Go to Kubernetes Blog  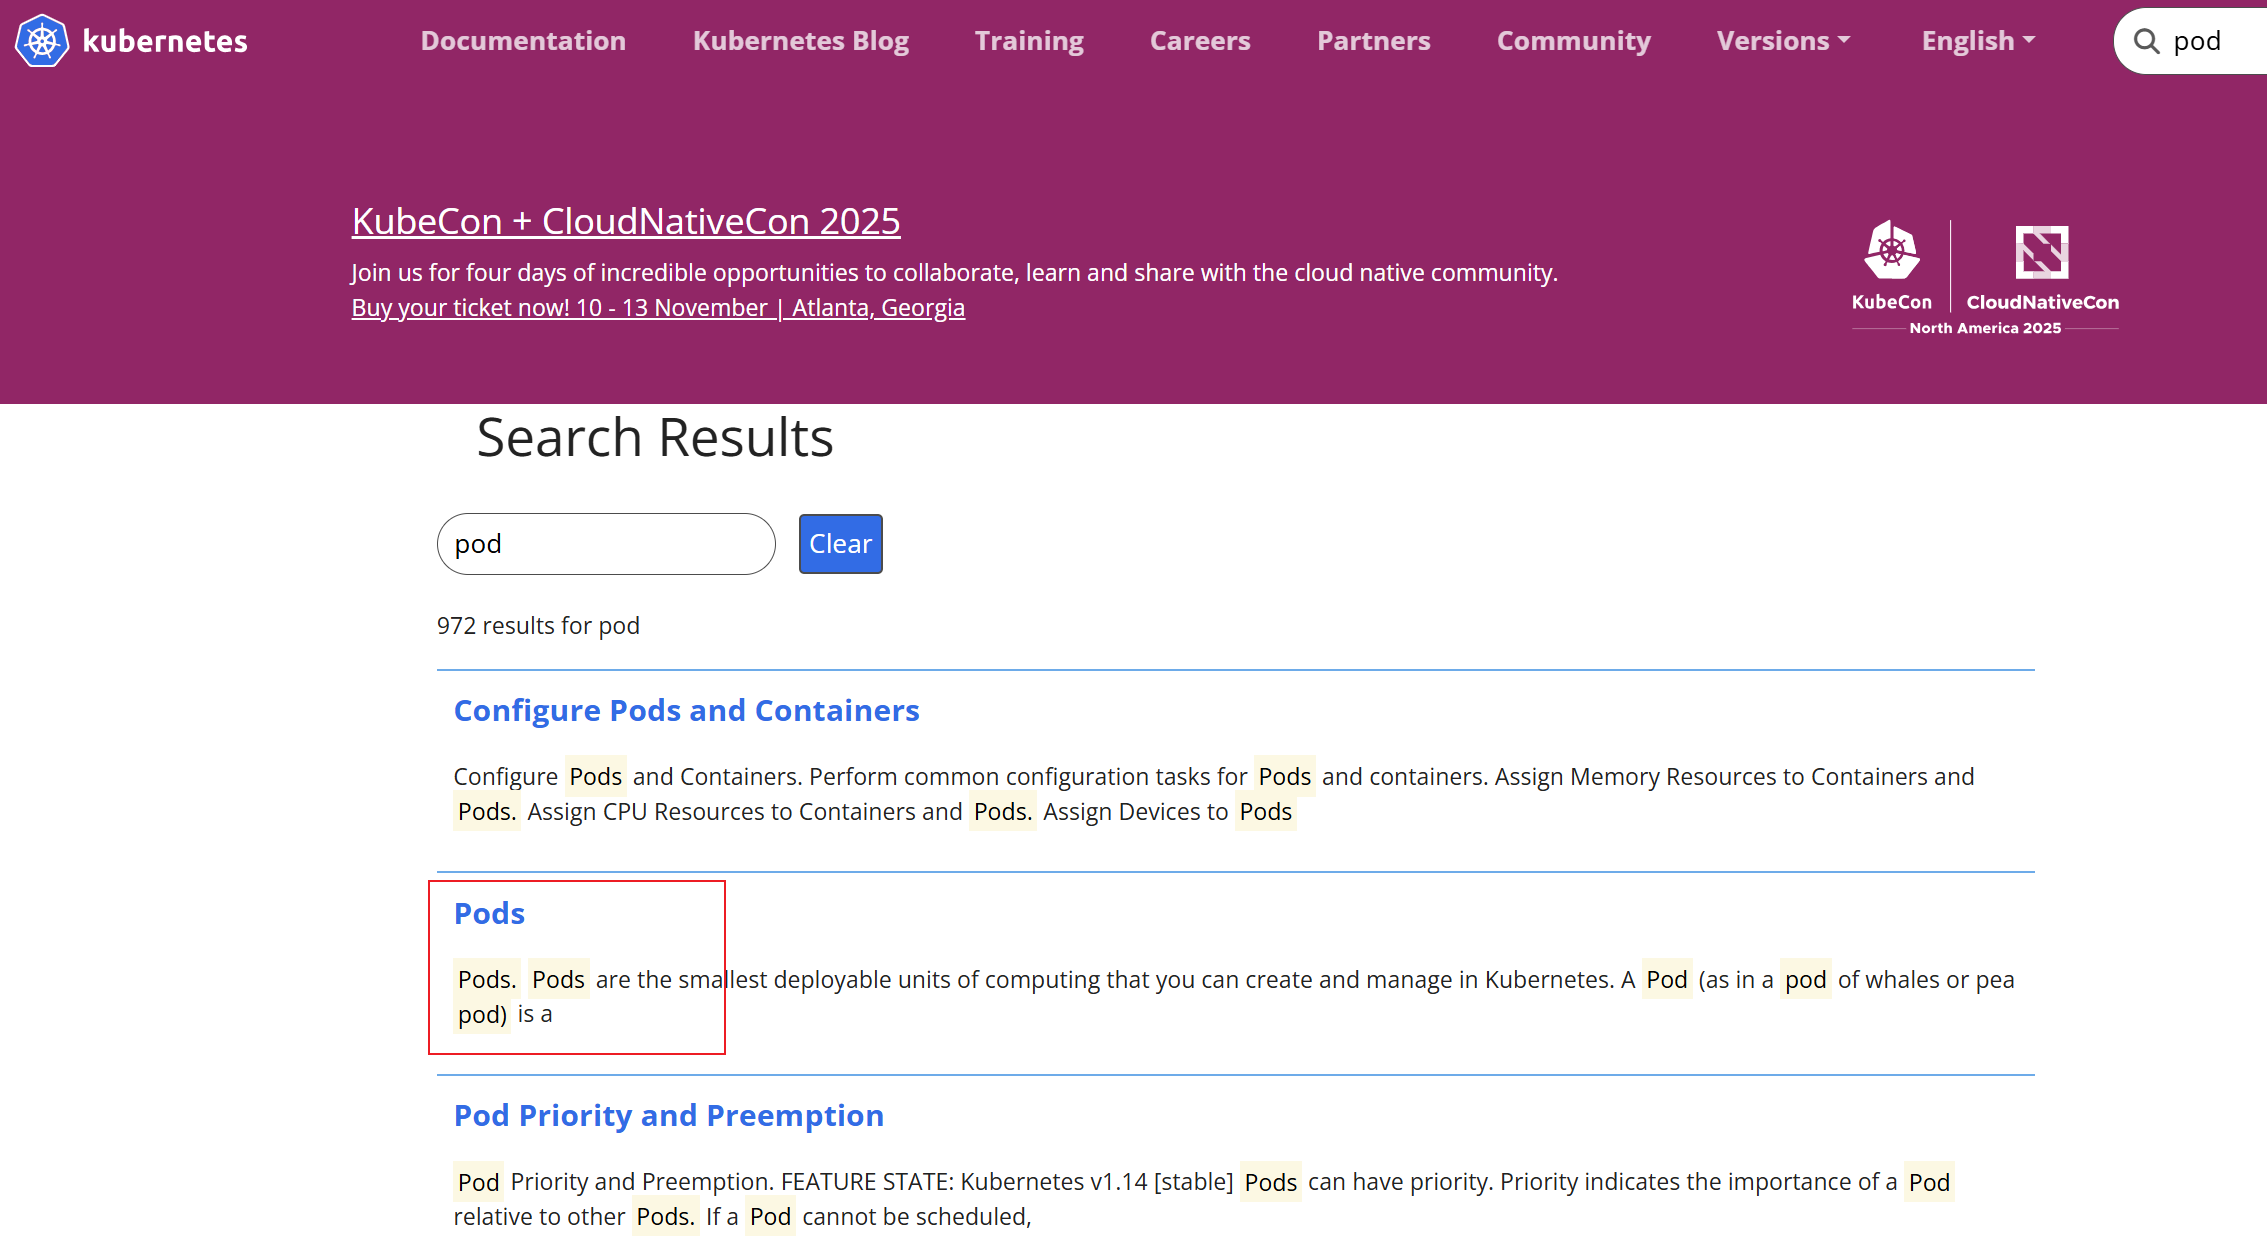click(800, 41)
